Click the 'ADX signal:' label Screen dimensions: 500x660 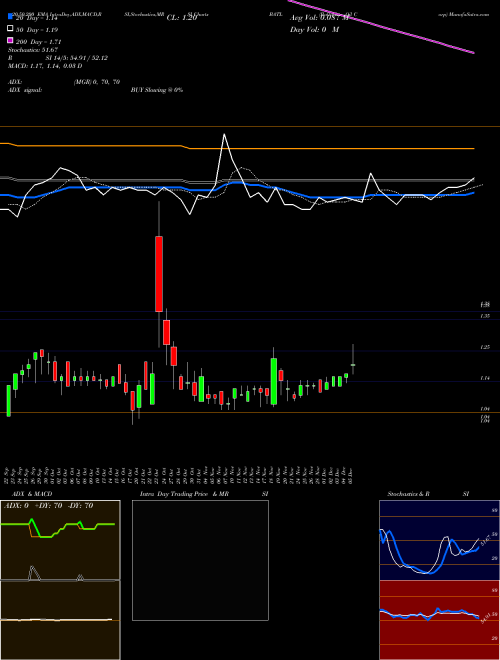tap(25, 90)
